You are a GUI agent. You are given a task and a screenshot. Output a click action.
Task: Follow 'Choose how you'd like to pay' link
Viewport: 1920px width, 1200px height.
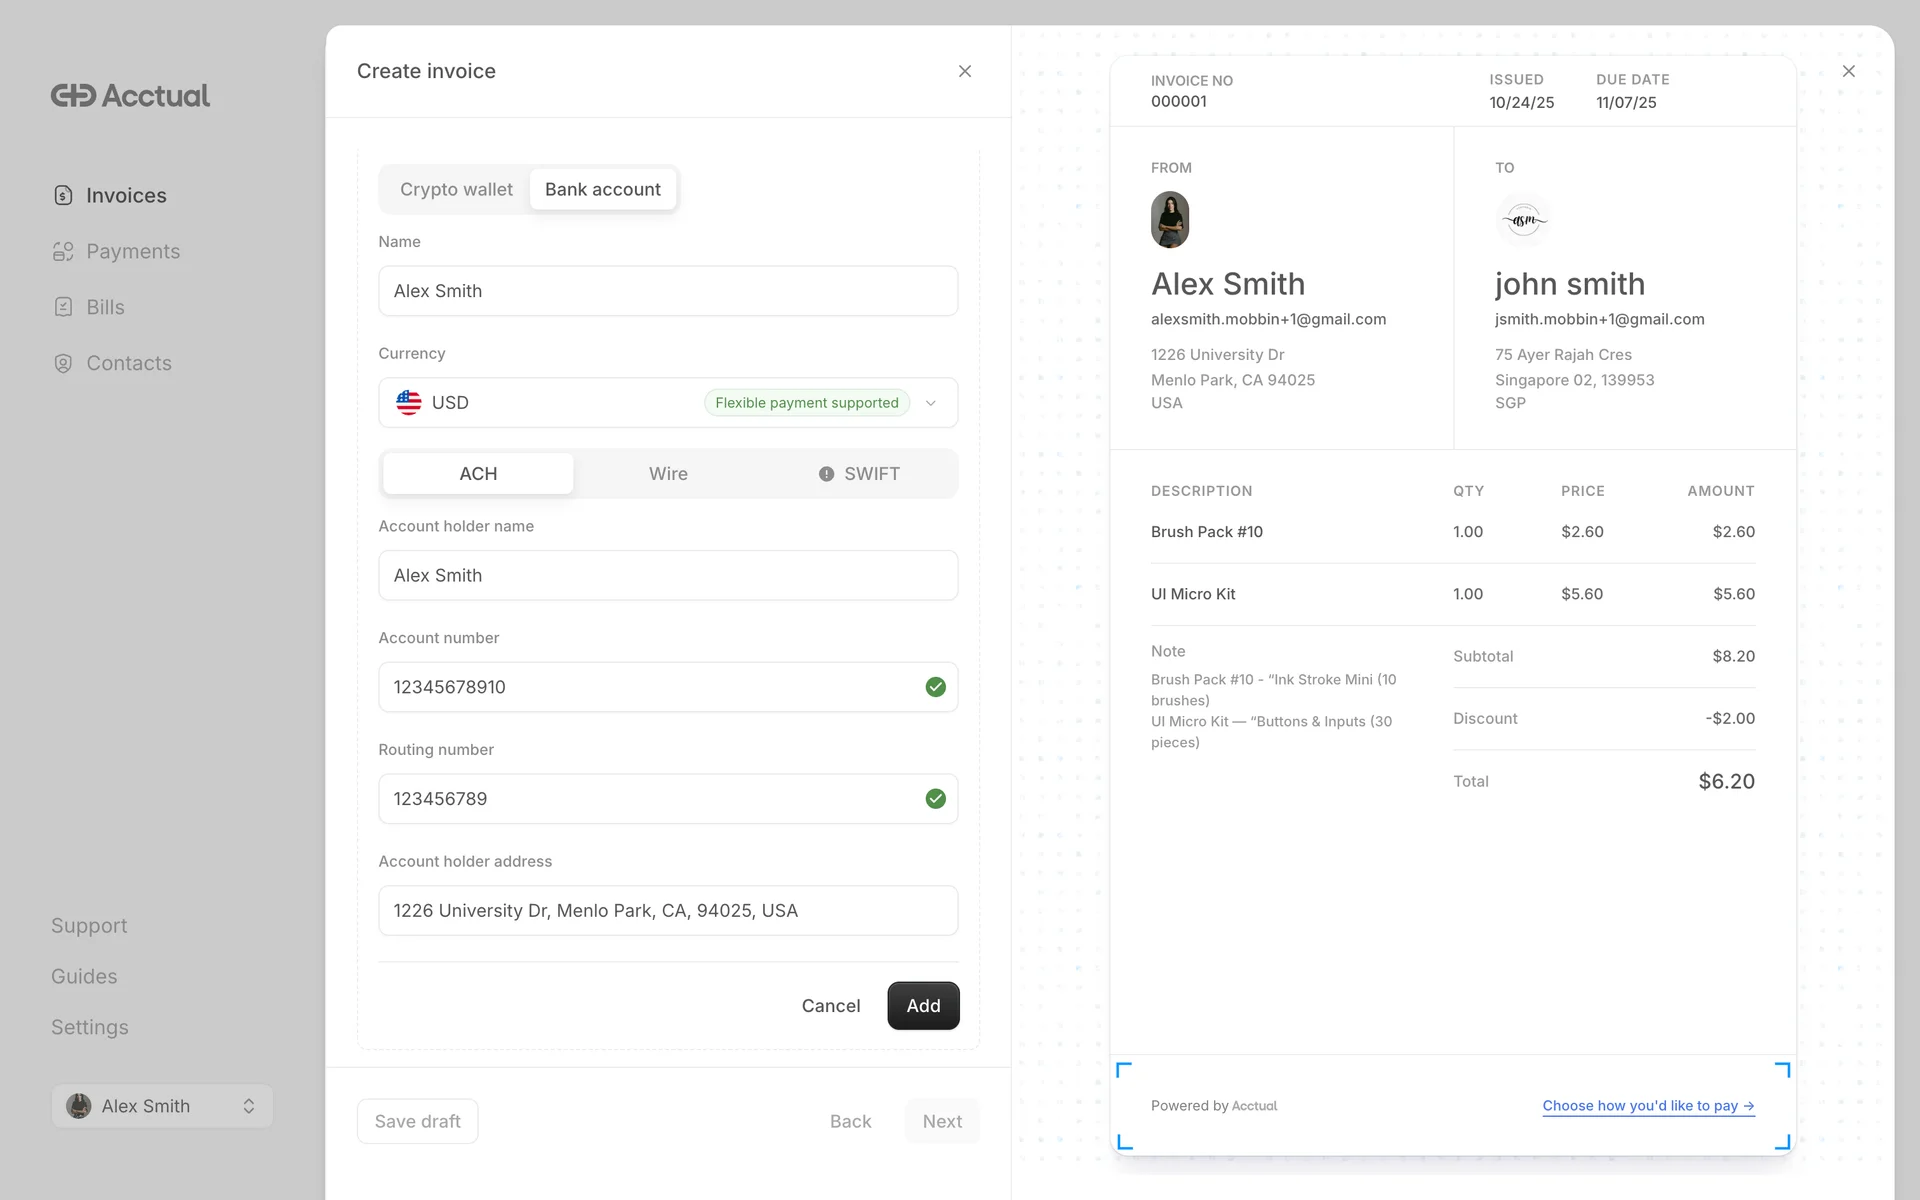1647,1105
